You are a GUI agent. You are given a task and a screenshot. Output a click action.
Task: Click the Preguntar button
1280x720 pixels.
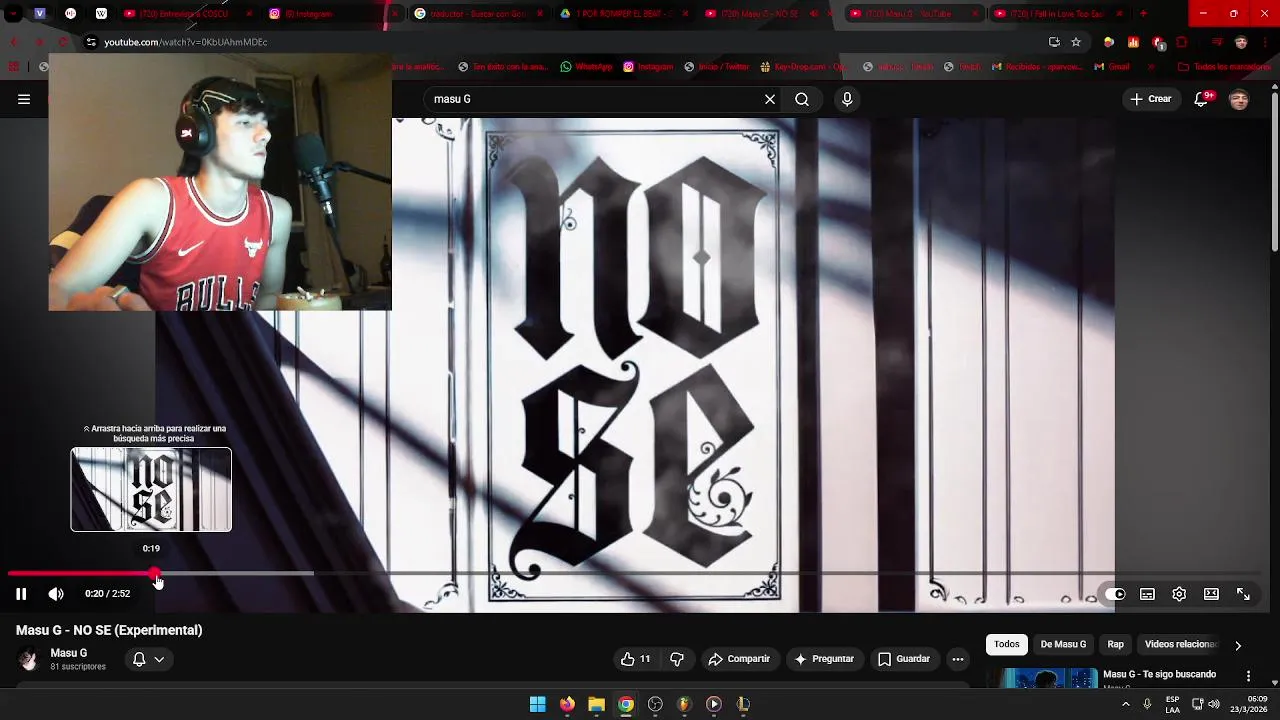tap(824, 659)
